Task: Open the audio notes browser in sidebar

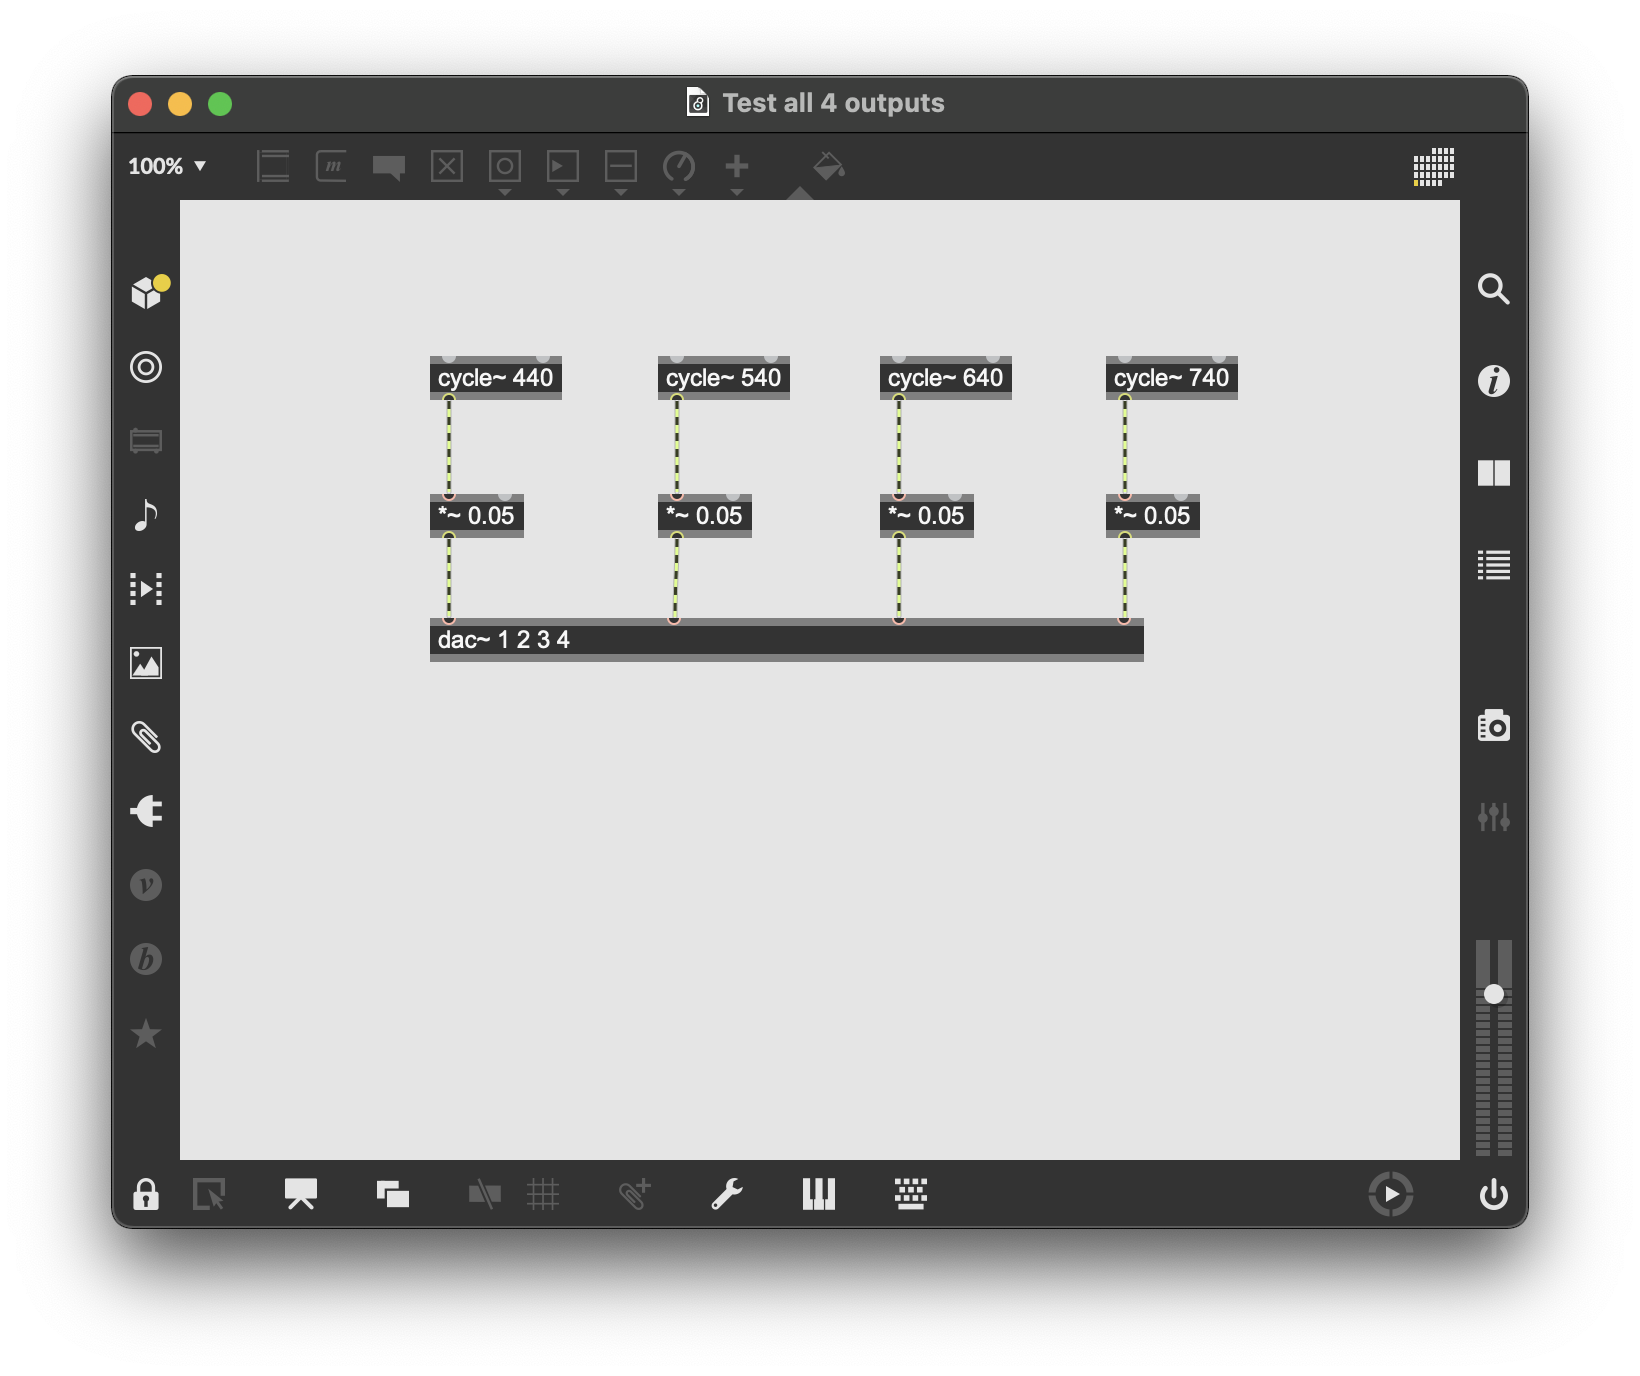Action: pos(146,515)
